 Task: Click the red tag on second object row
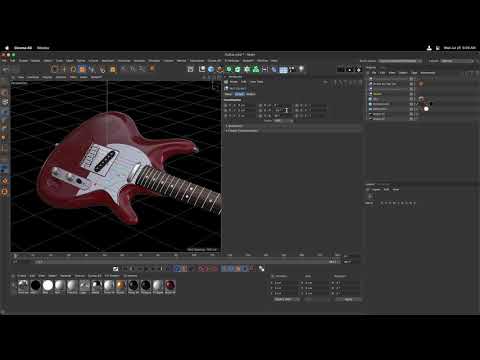coord(421,84)
